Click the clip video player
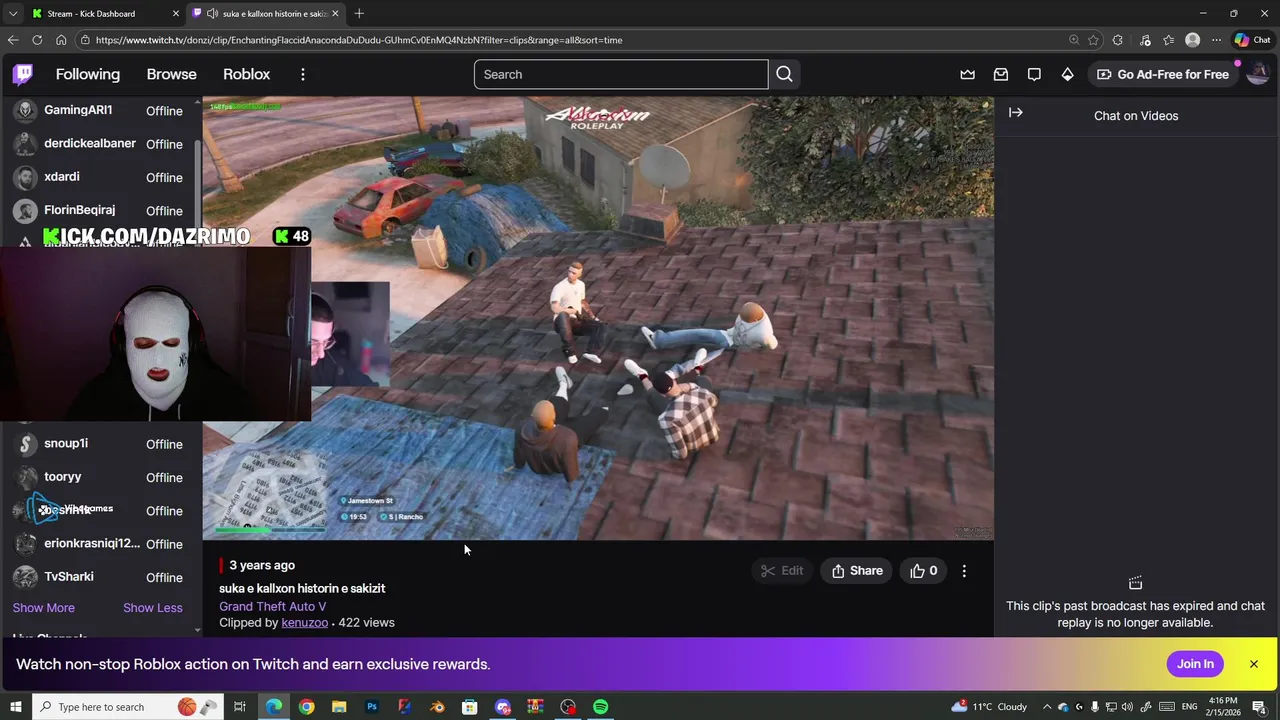The width and height of the screenshot is (1280, 720). pos(598,318)
